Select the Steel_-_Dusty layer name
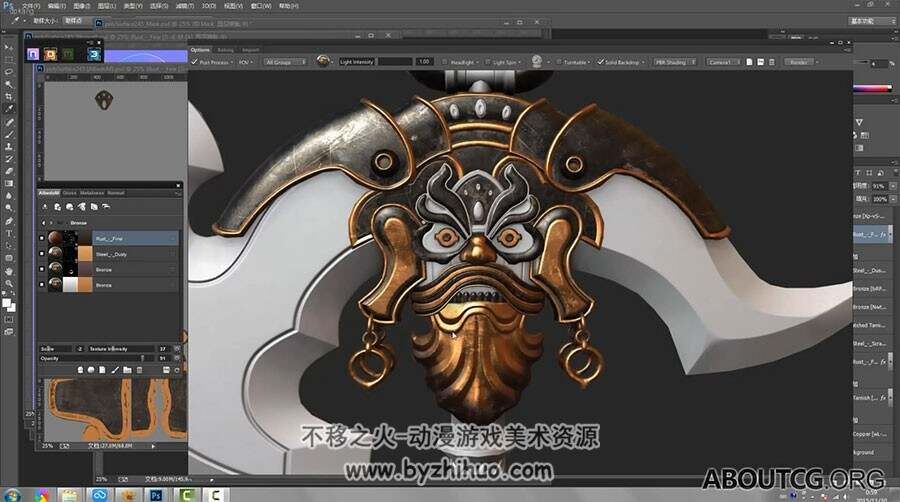The width and height of the screenshot is (900, 502). pyautogui.click(x=111, y=254)
